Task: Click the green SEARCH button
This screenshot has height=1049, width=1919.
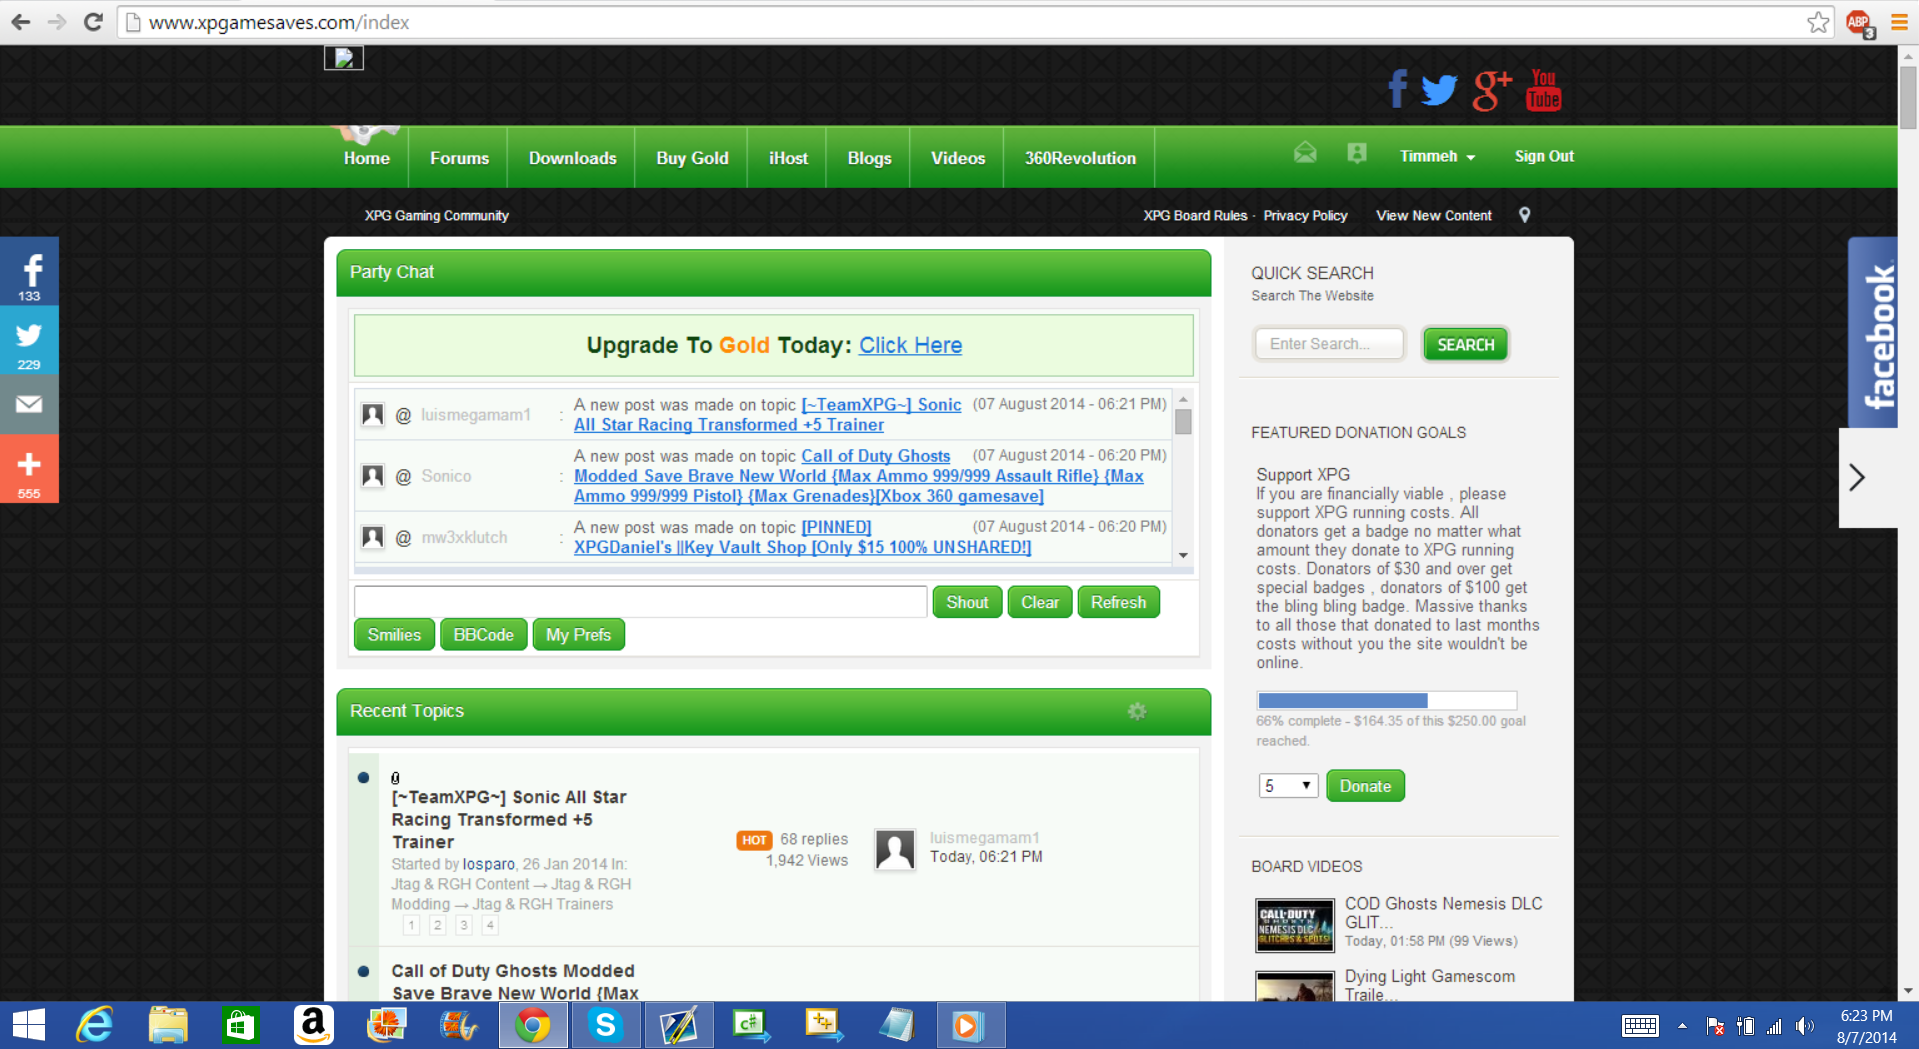Action: (x=1465, y=344)
